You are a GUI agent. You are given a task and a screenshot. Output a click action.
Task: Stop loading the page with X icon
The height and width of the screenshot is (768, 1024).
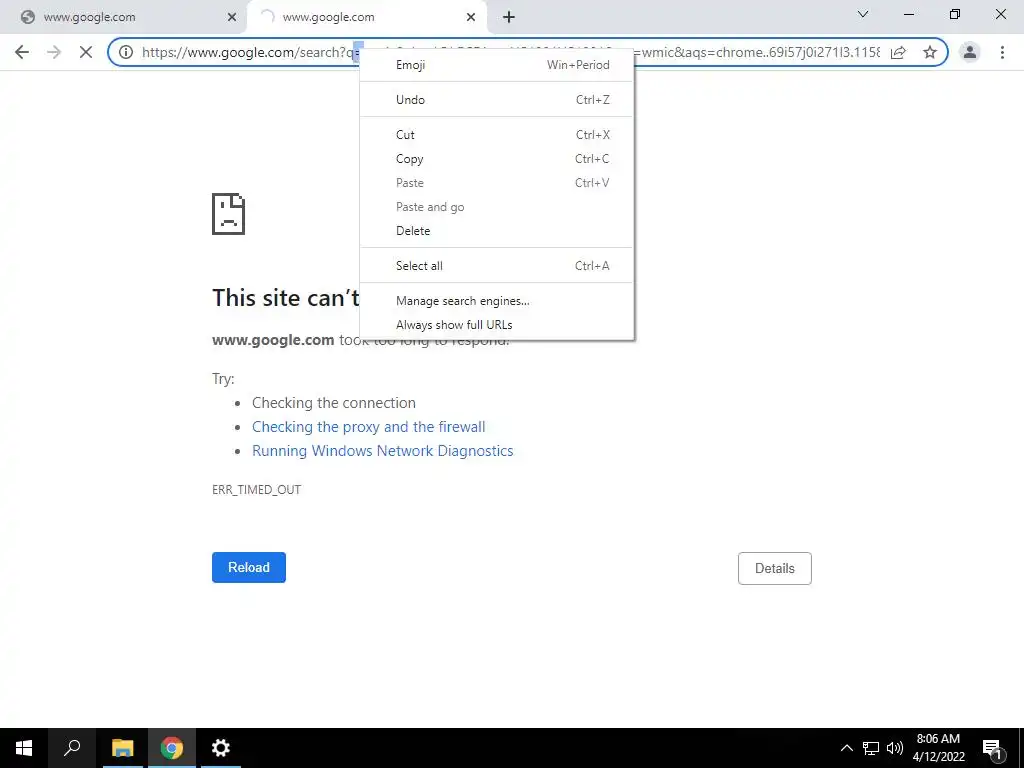click(86, 52)
